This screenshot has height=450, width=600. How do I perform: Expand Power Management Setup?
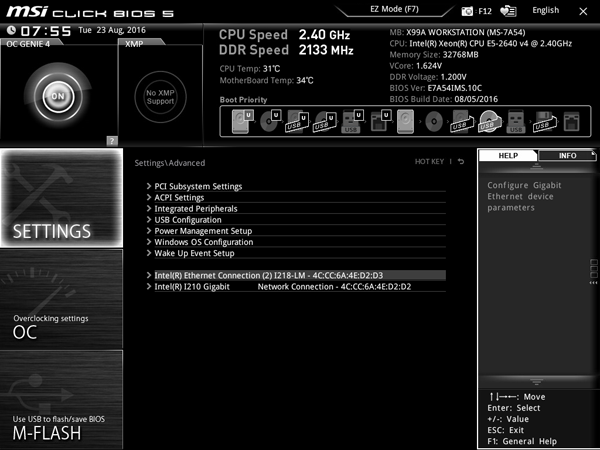296,231
